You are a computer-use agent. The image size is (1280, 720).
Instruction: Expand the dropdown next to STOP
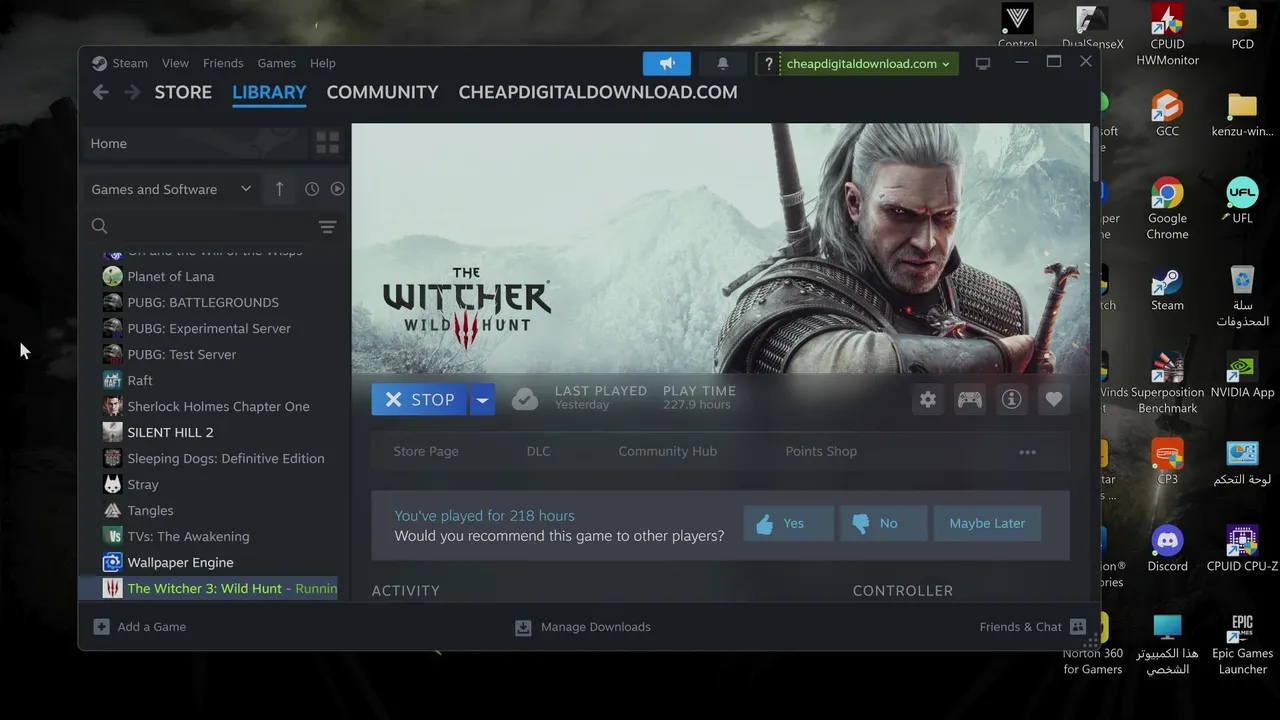coord(482,400)
